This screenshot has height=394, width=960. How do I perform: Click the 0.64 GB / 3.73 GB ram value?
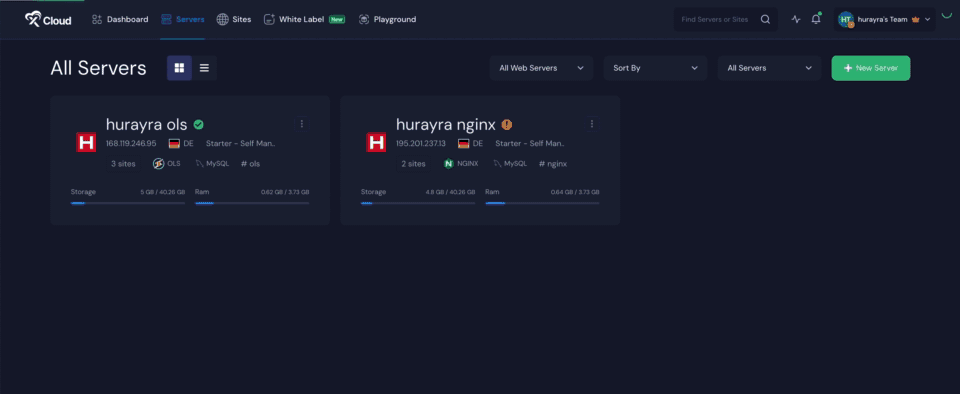pyautogui.click(x=574, y=192)
